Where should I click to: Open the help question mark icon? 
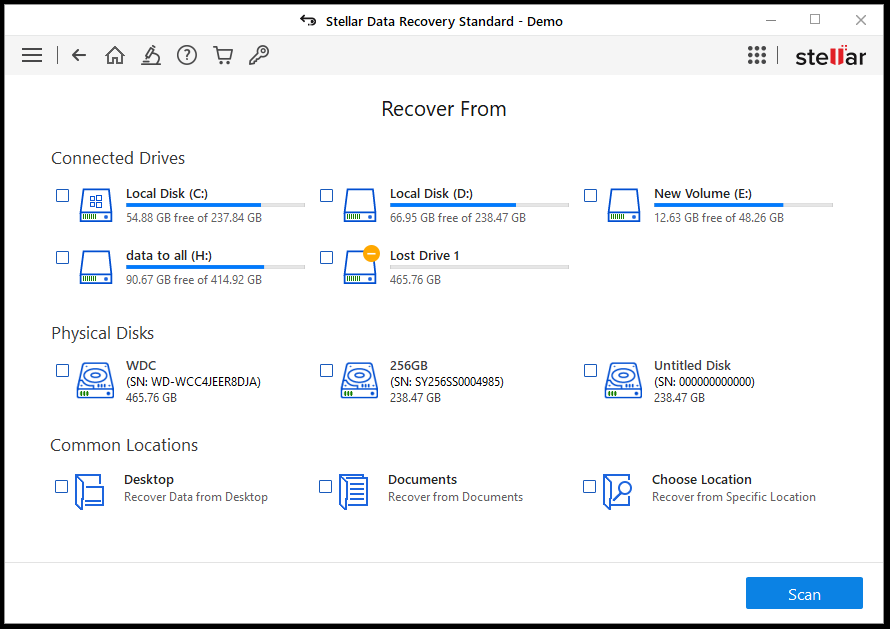tap(187, 55)
